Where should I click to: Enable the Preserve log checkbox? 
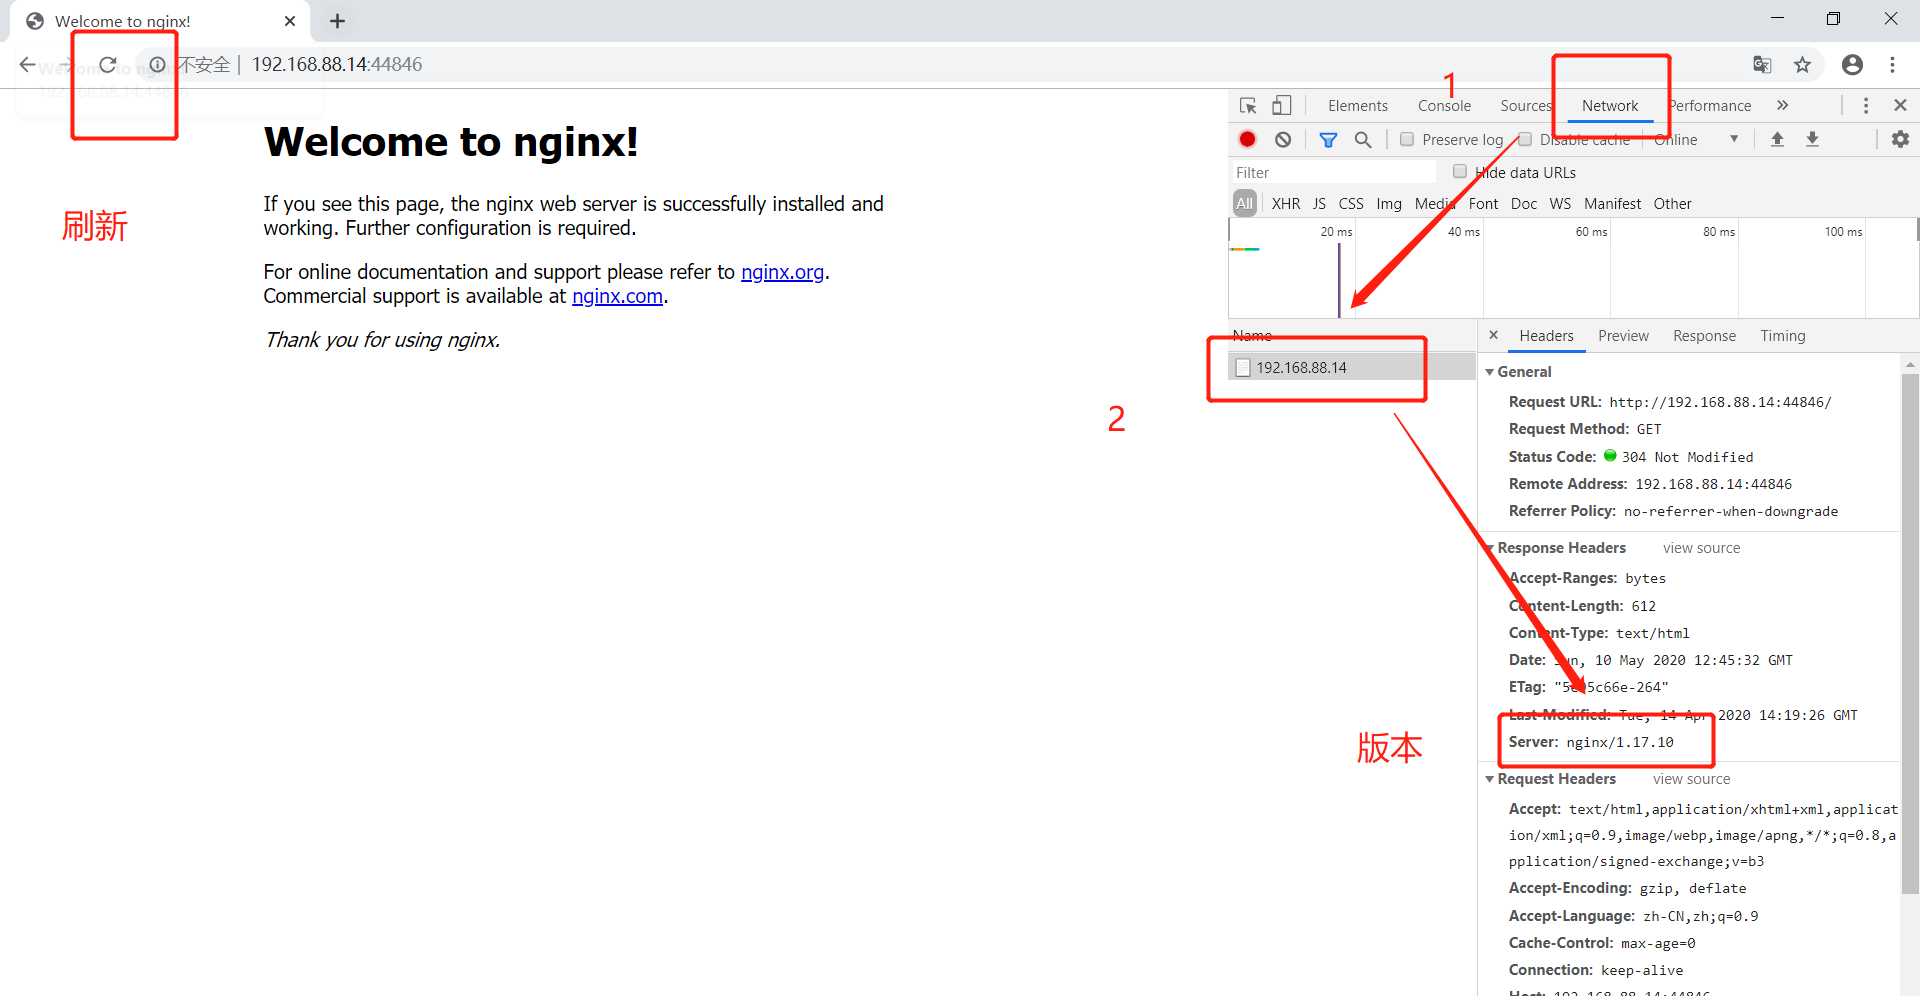tap(1406, 139)
